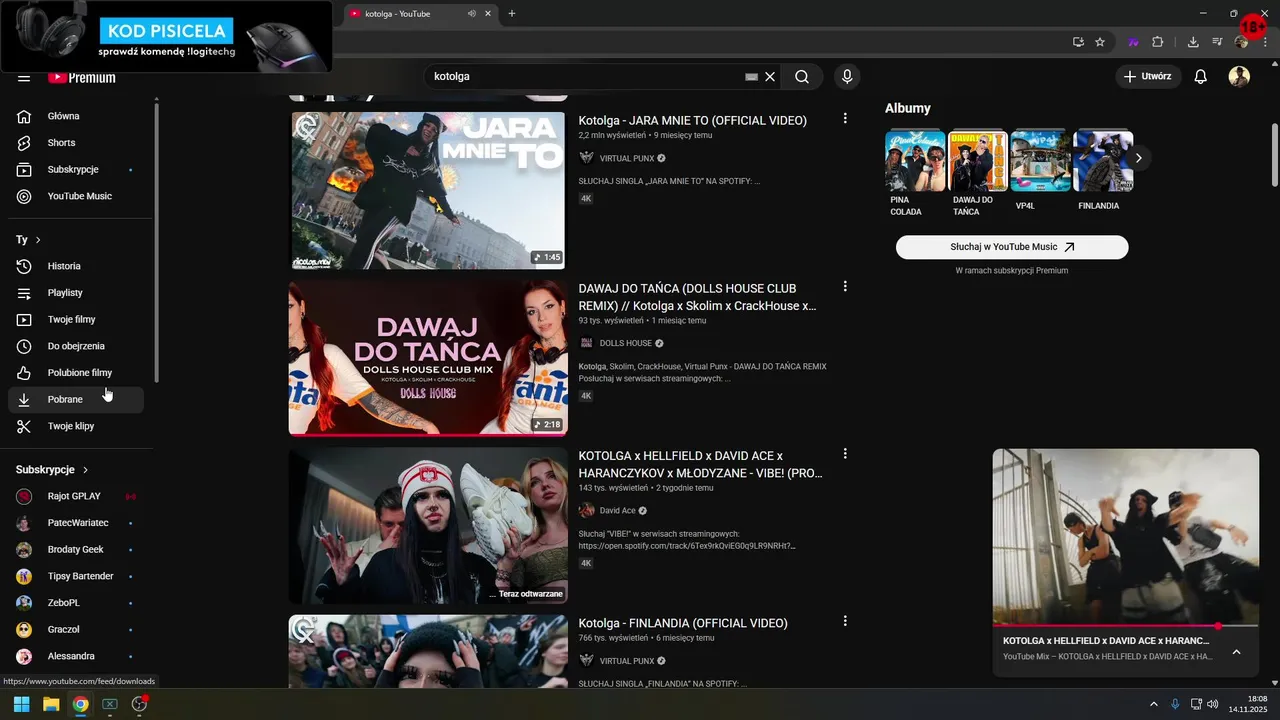1280x720 pixels.
Task: Open Twoje filmy in the sidebar
Action: pos(76,320)
